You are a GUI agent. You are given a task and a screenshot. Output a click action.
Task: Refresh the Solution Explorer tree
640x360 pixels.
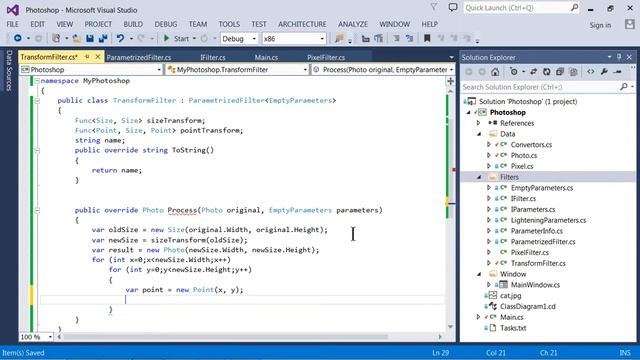[547, 72]
